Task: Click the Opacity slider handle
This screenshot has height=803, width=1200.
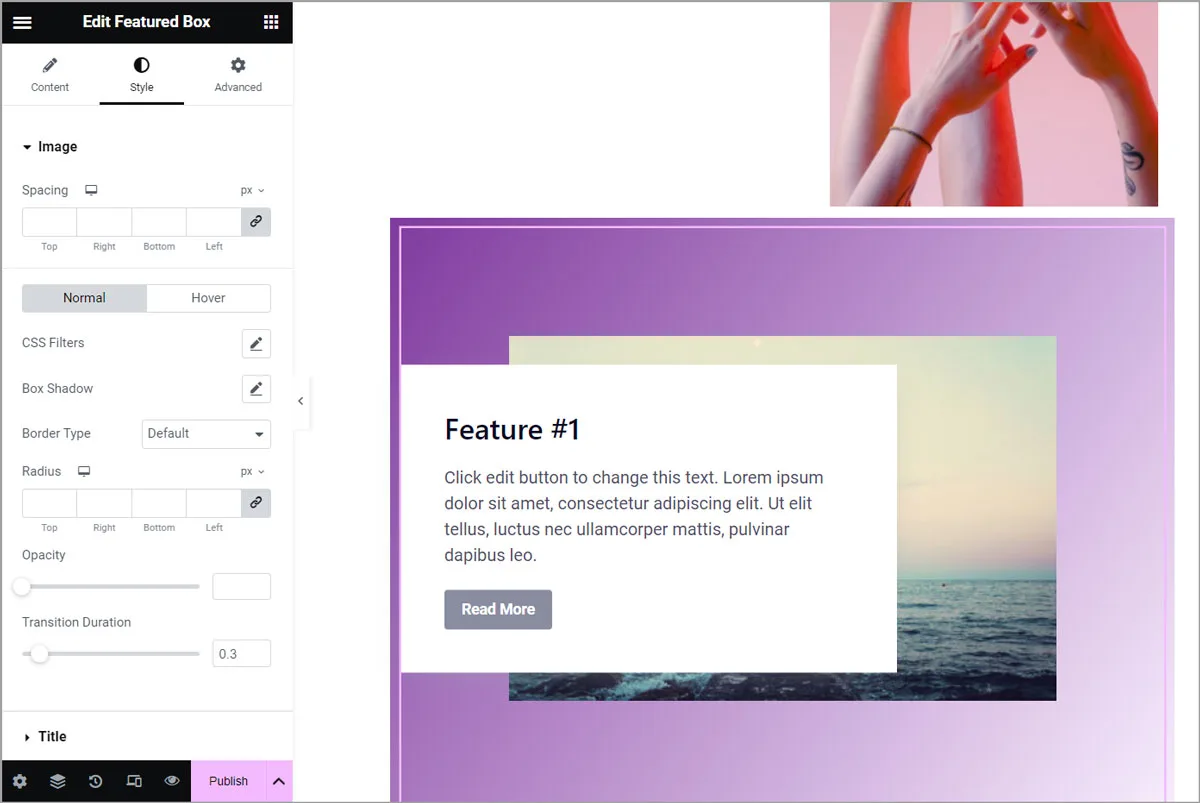Action: pos(22,587)
